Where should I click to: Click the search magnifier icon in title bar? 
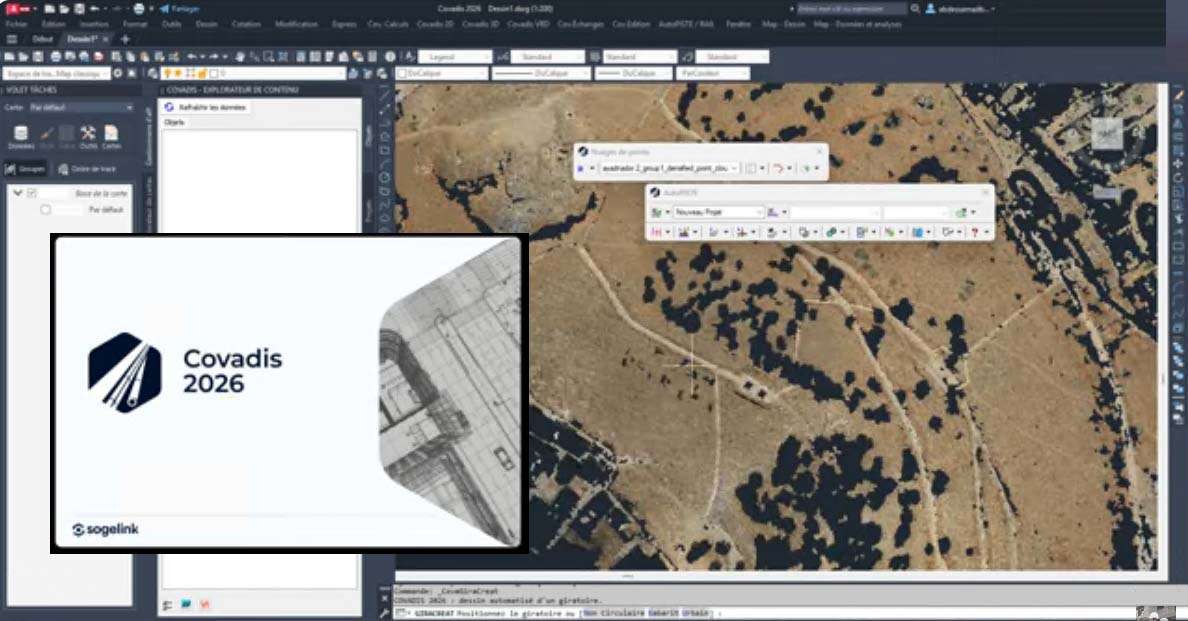point(793,9)
